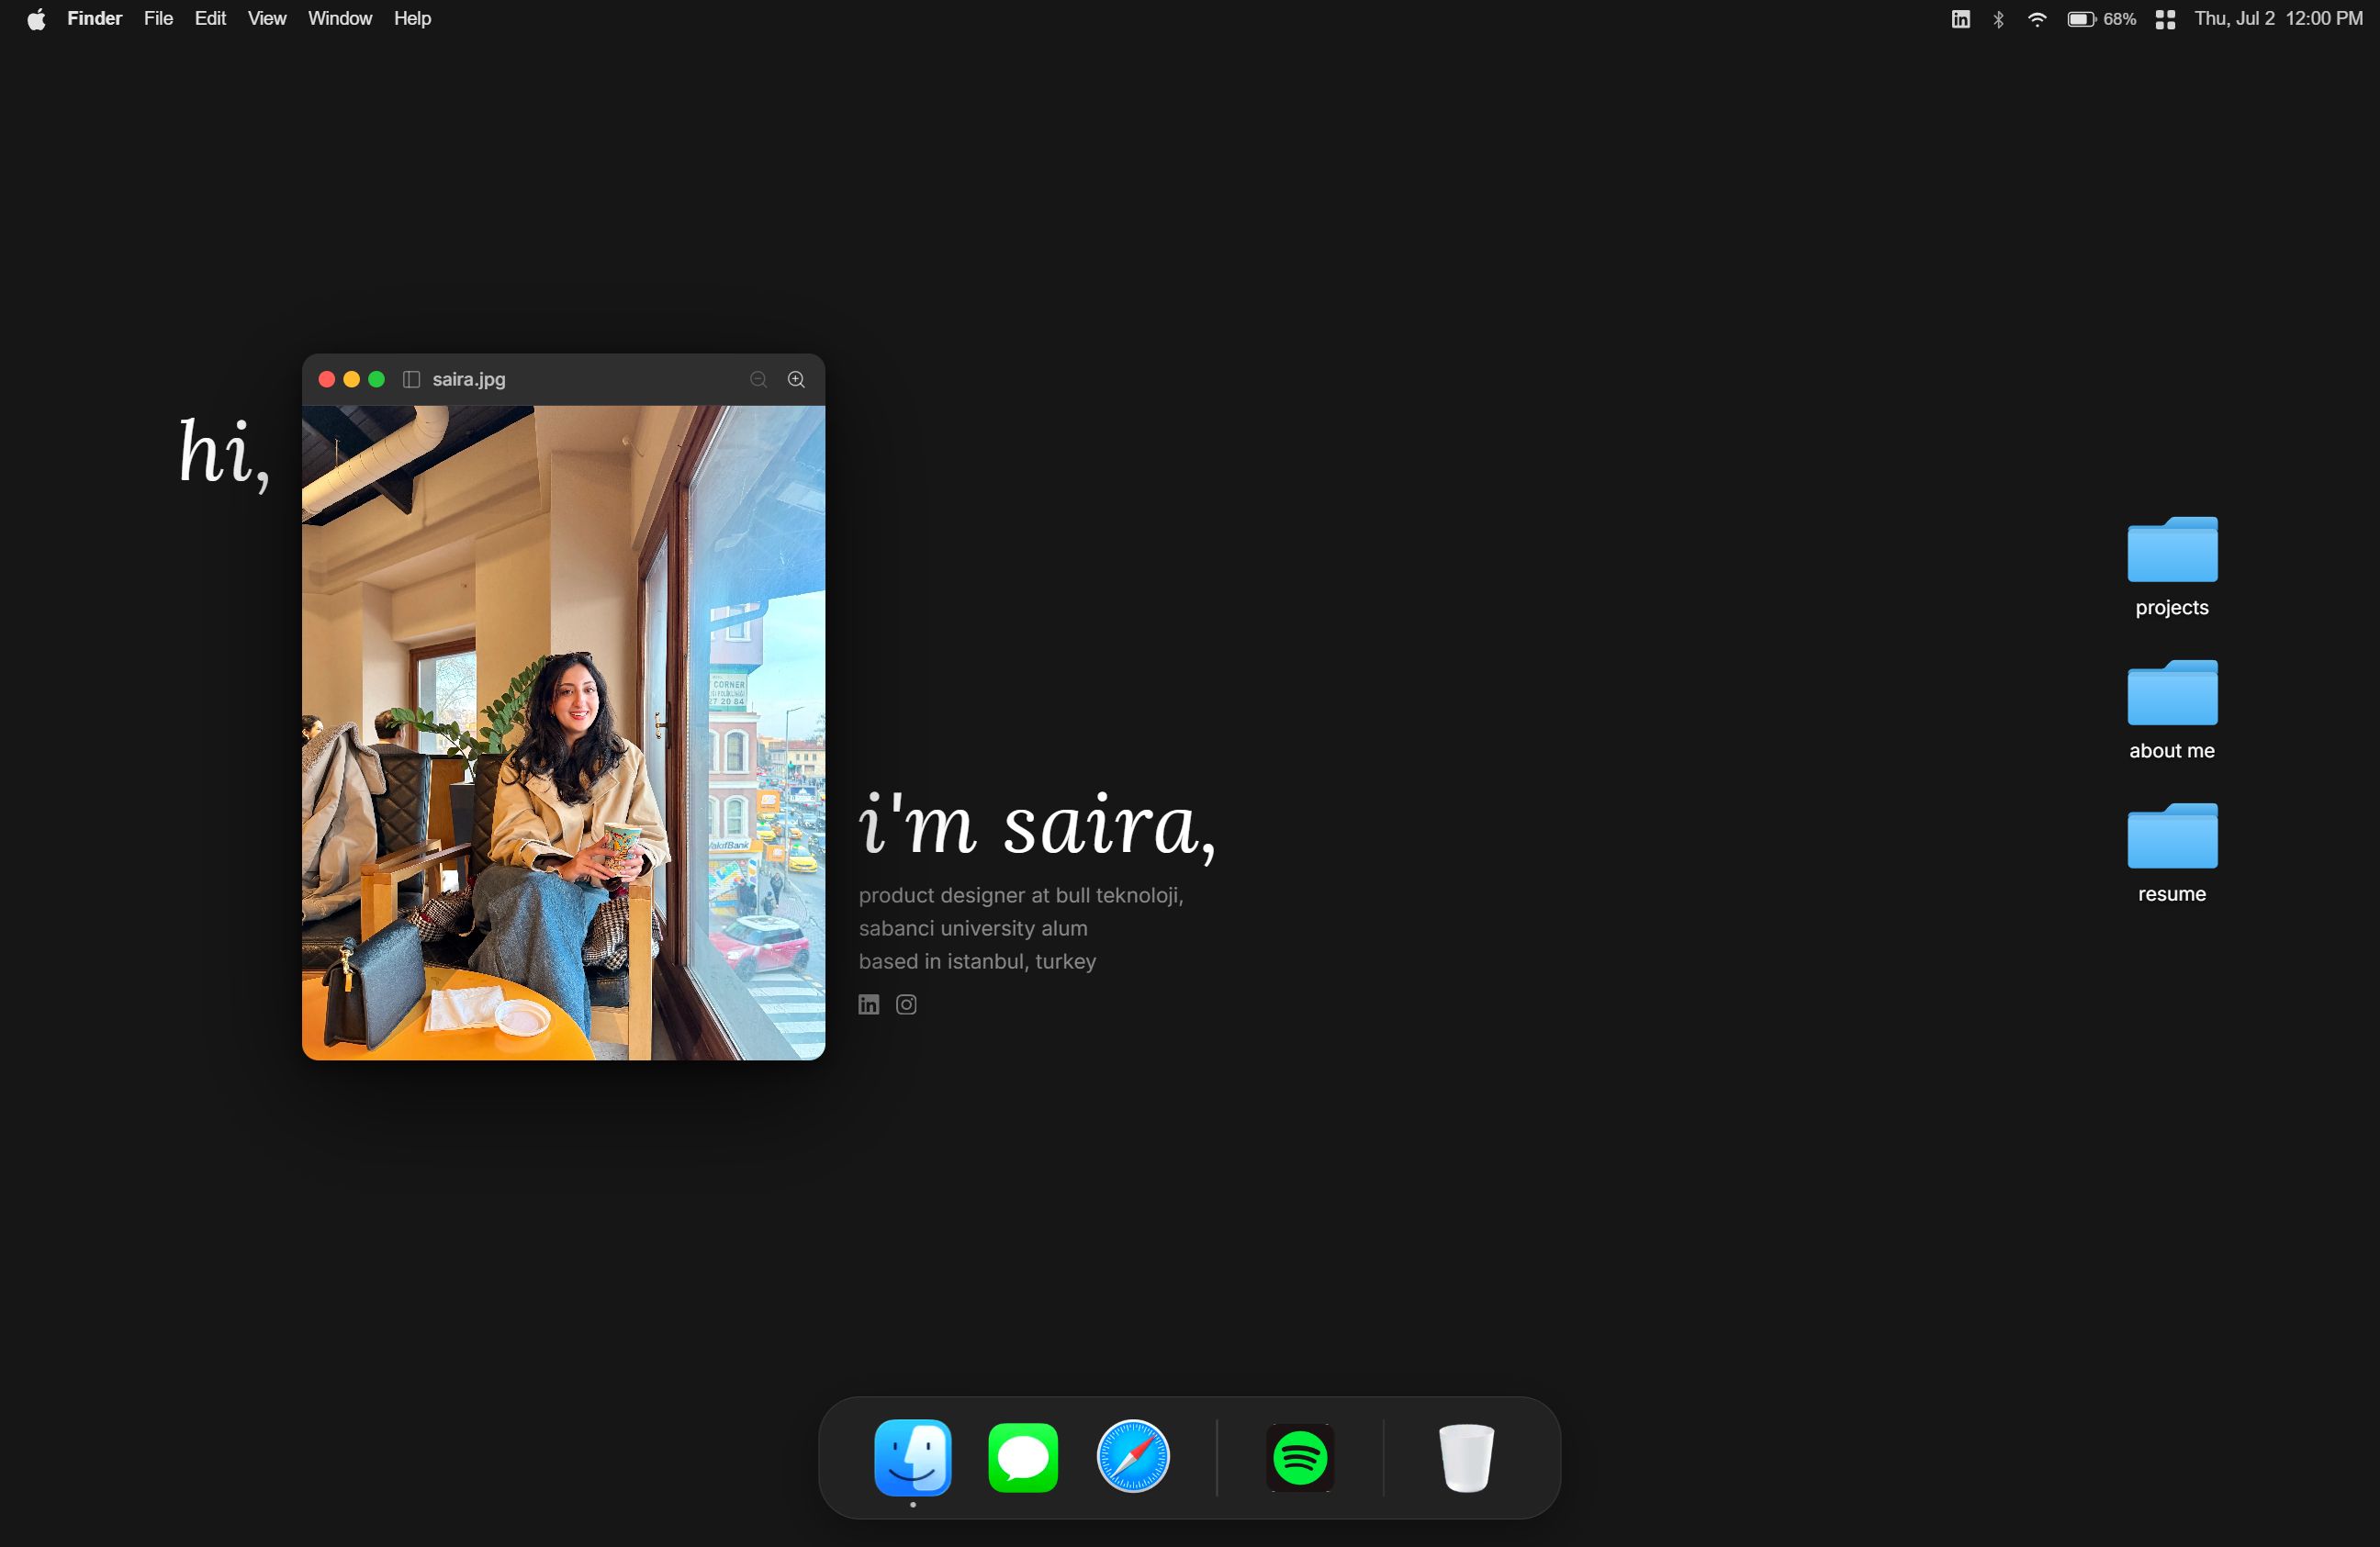This screenshot has height=1547, width=2380.
Task: Open the projects folder
Action: [x=2172, y=549]
